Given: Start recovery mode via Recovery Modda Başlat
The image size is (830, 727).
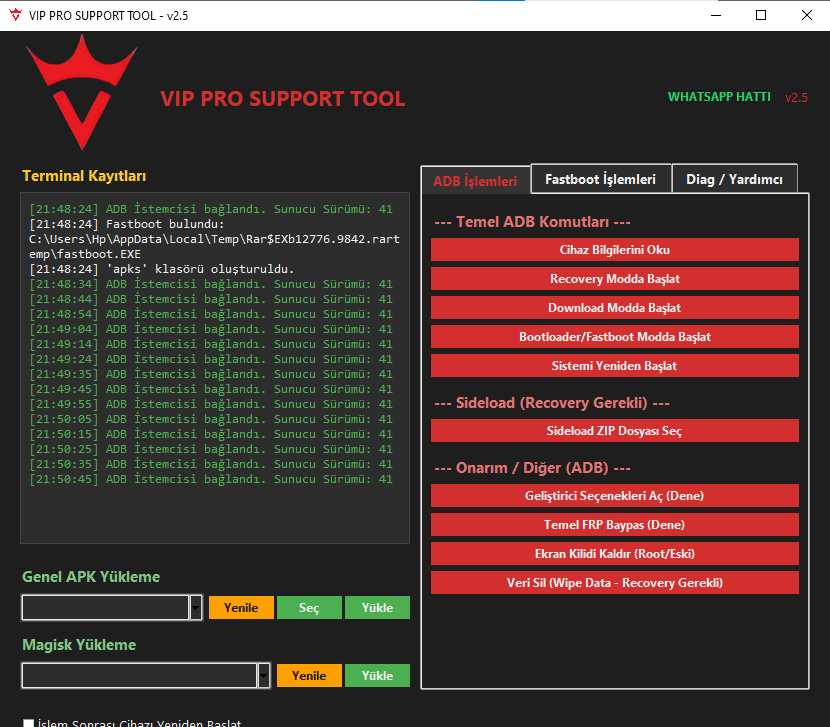Looking at the screenshot, I should point(614,278).
